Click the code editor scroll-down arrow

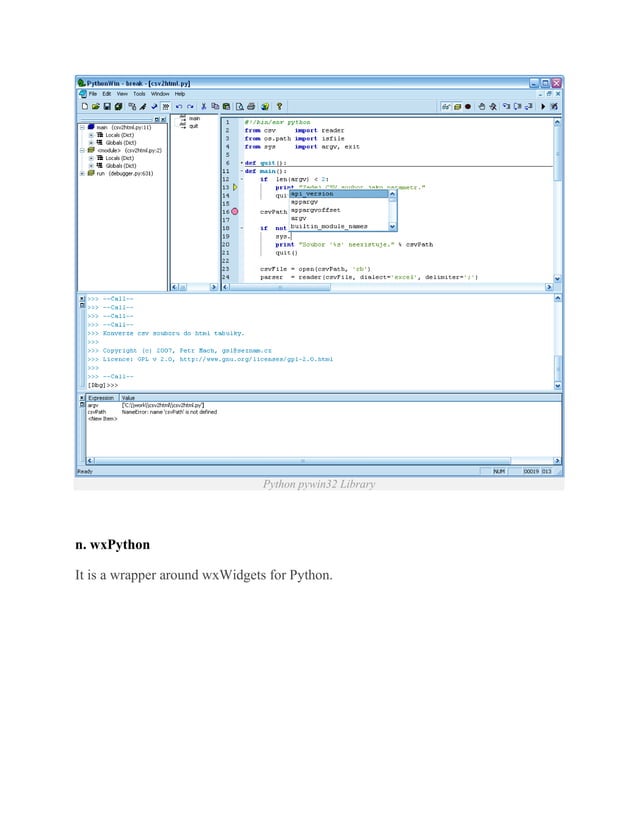tap(557, 279)
